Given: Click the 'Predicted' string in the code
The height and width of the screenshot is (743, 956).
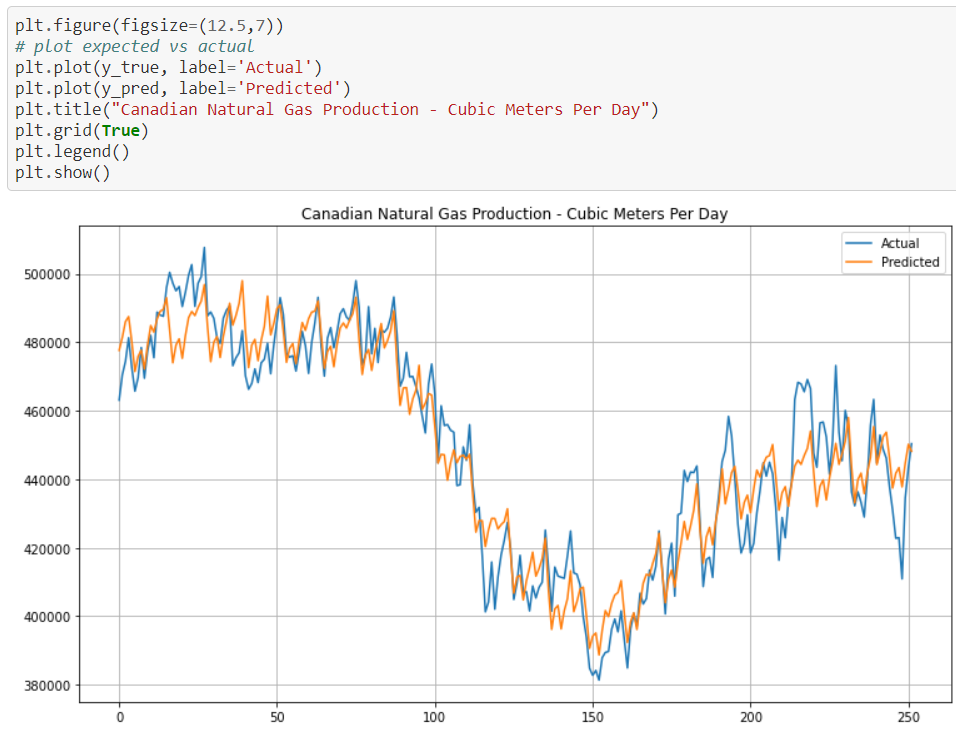Looking at the screenshot, I should click(288, 88).
